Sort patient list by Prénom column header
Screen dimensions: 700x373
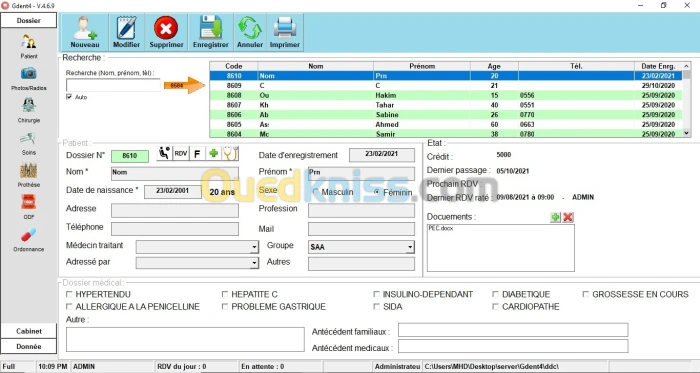pyautogui.click(x=422, y=66)
